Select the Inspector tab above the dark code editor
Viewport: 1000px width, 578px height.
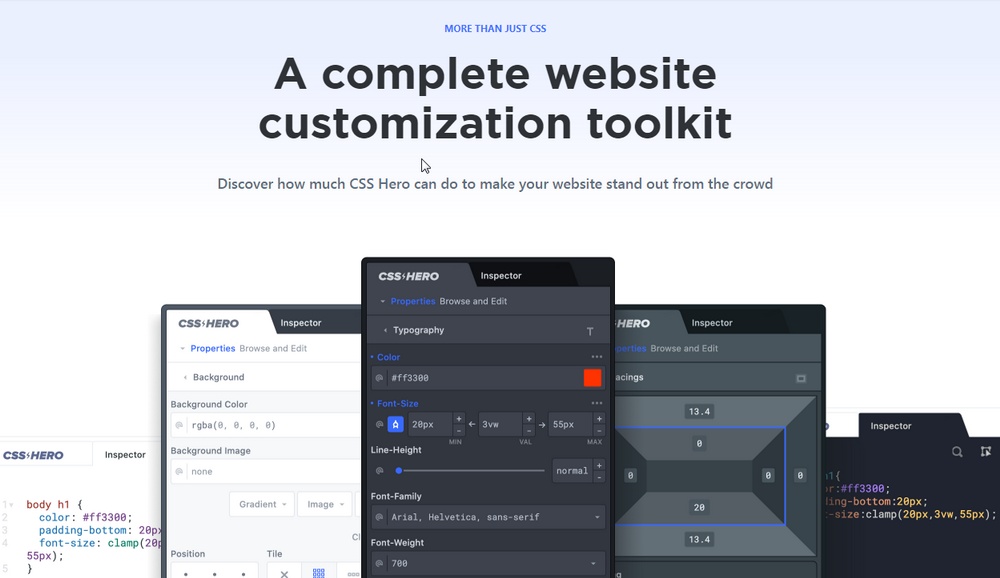[x=890, y=426]
